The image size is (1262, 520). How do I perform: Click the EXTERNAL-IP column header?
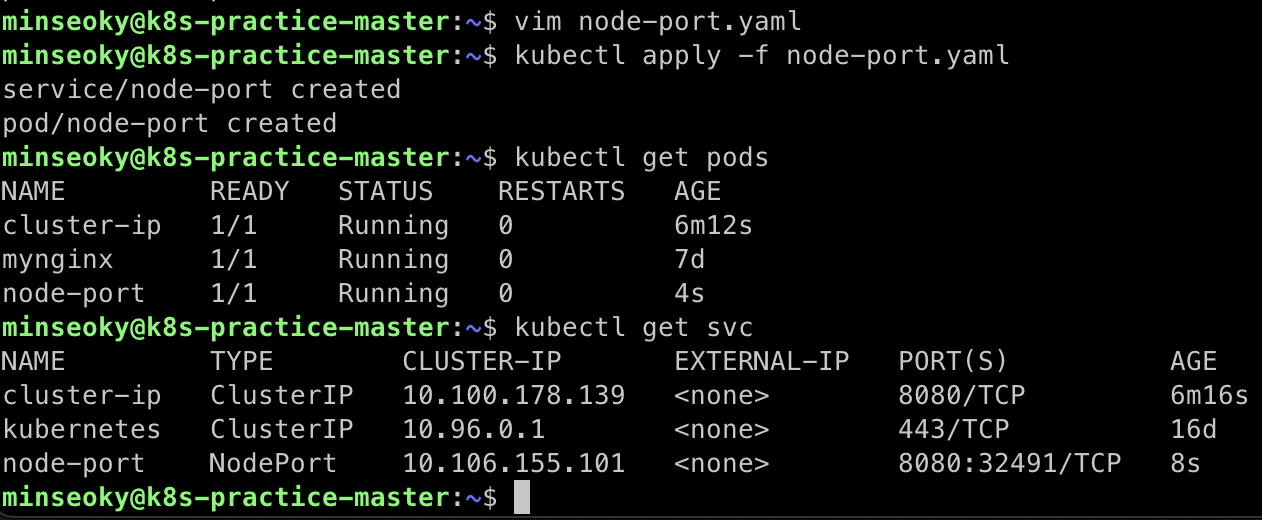(762, 361)
